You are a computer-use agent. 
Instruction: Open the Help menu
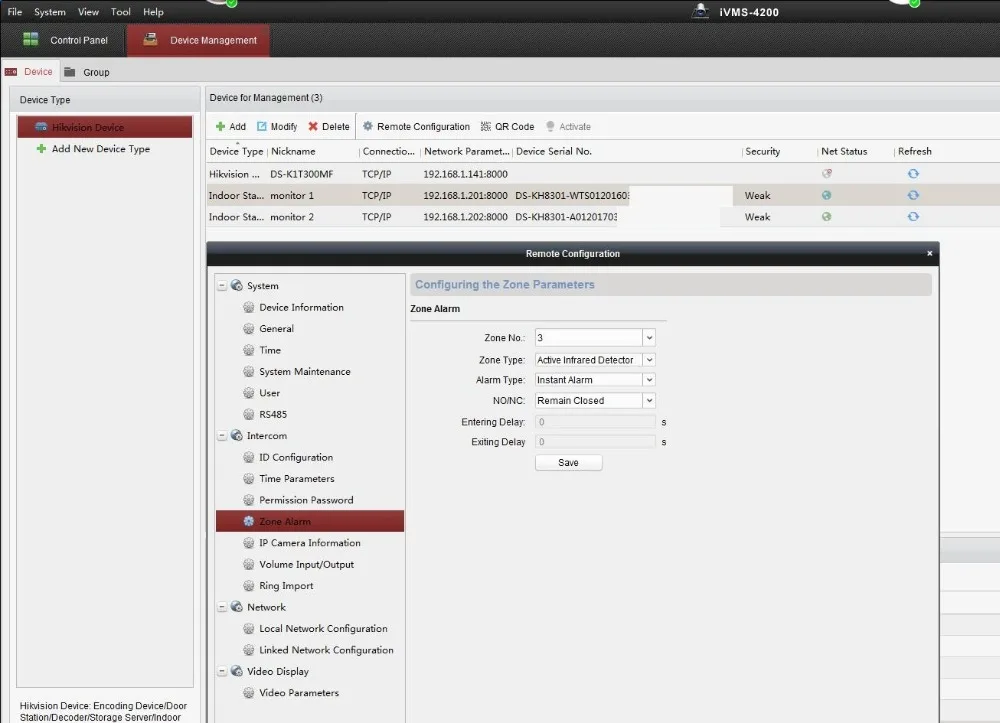coord(153,11)
